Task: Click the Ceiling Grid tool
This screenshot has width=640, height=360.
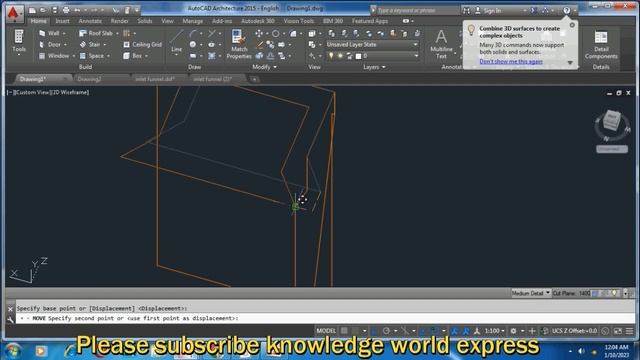Action: (x=142, y=44)
